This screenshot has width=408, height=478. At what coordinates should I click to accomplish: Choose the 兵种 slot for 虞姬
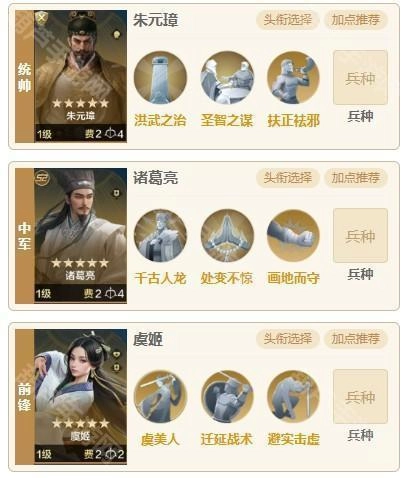(360, 397)
